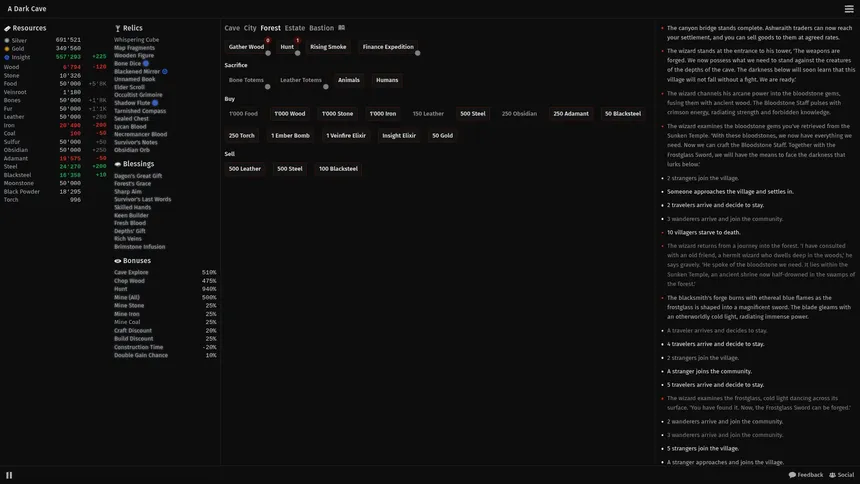Image resolution: width=860 pixels, height=484 pixels.
Task: Click the Resources section icon
Action: (x=7, y=28)
